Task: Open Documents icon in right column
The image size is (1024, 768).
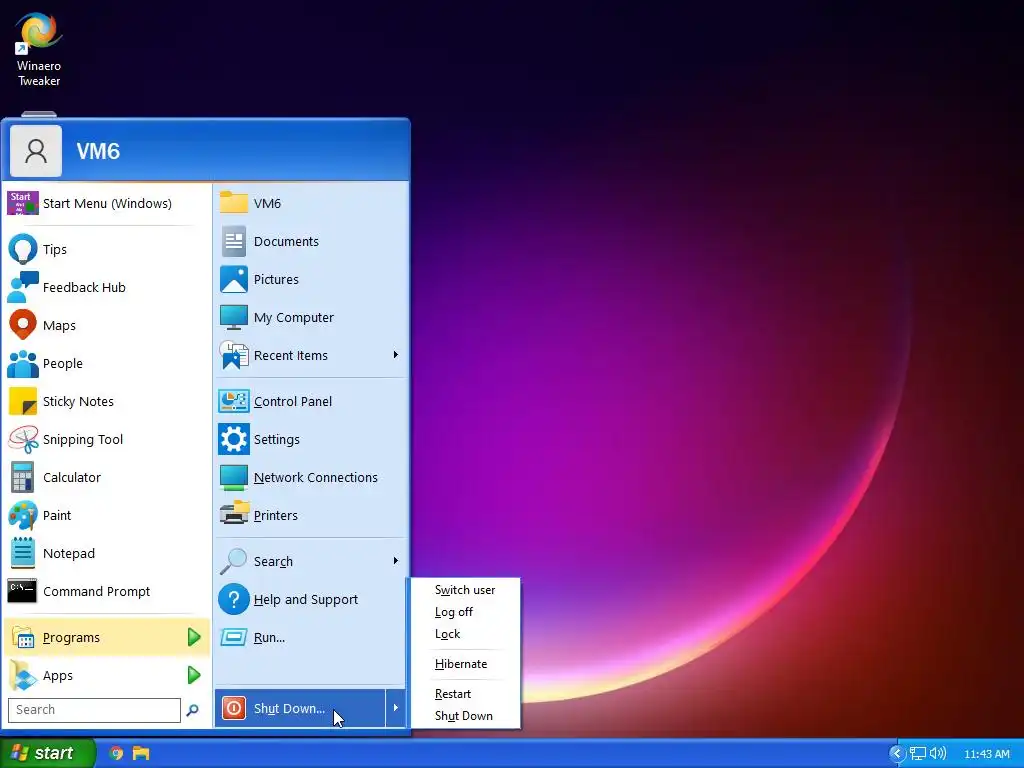Action: point(234,242)
